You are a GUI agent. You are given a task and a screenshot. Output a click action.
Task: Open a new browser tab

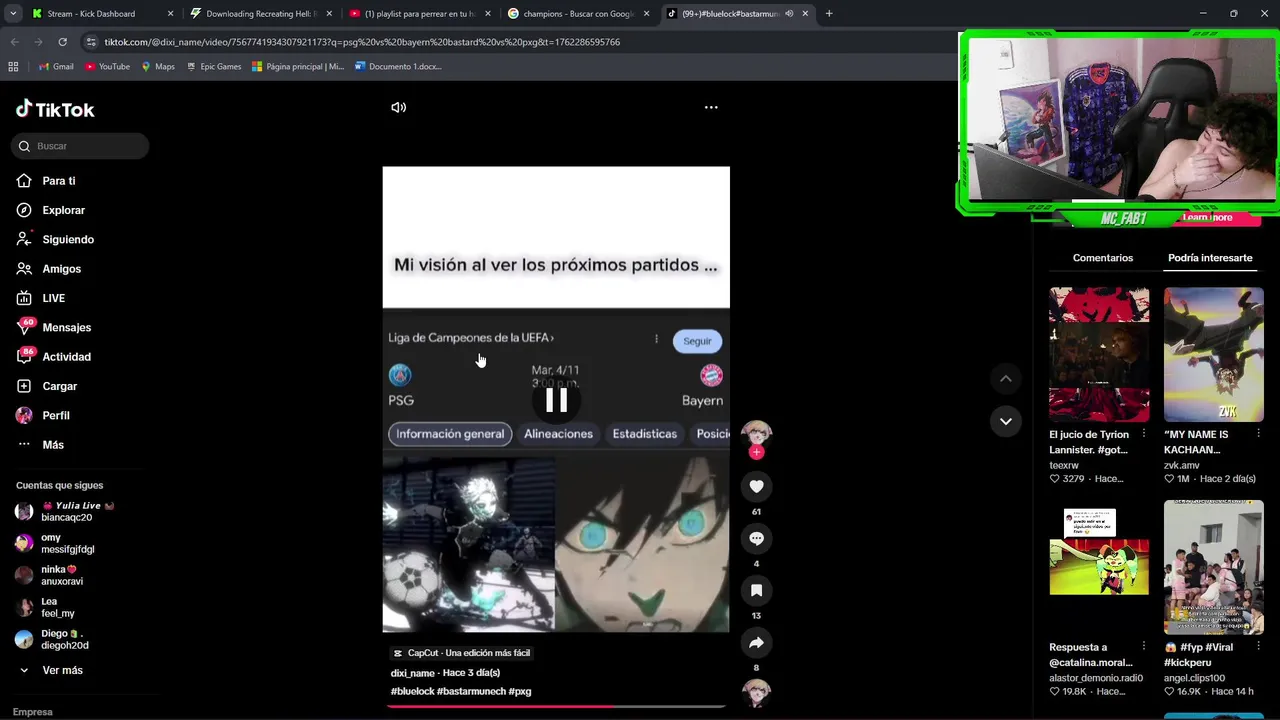click(x=829, y=14)
